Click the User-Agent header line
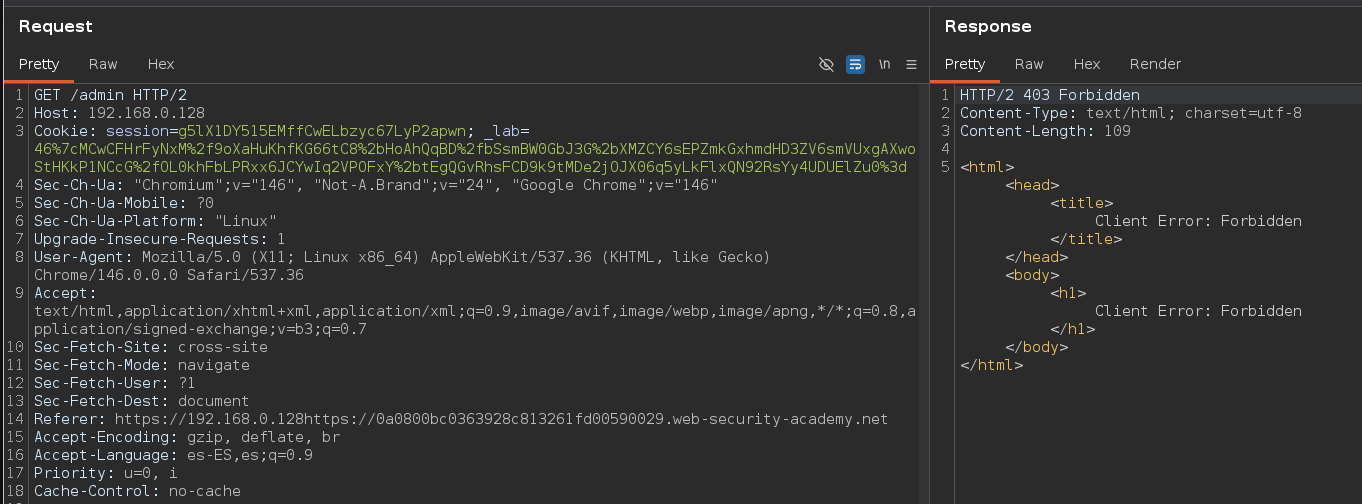The height and width of the screenshot is (504, 1362). tap(400, 257)
